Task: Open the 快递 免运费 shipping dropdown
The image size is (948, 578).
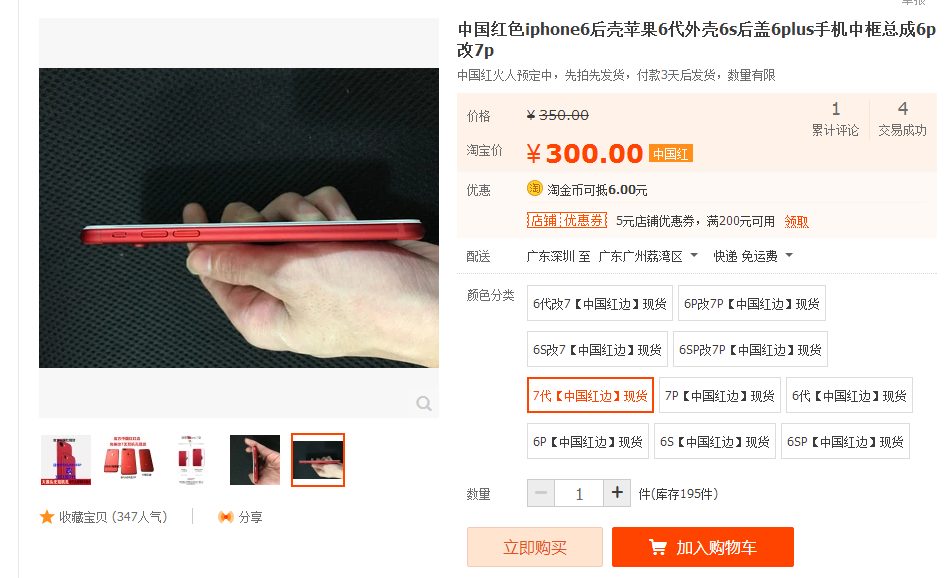Action: [753, 256]
